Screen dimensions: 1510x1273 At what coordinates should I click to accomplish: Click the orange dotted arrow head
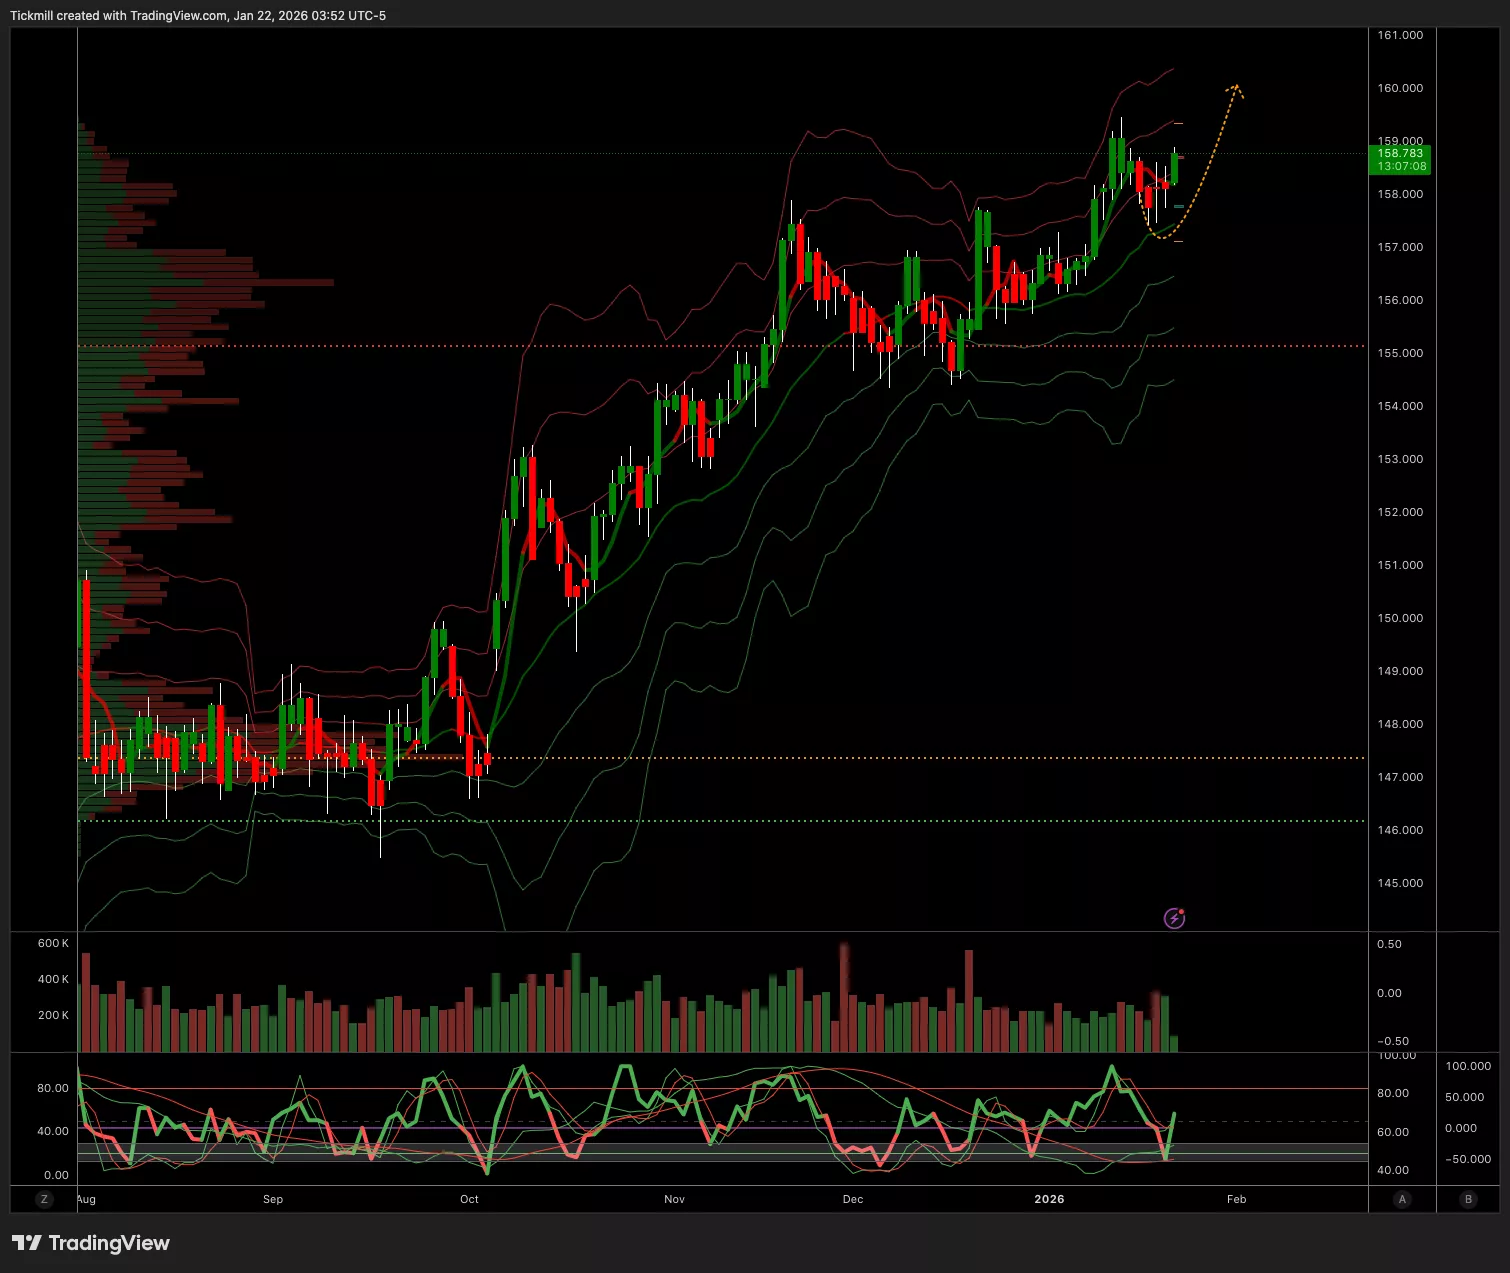click(1236, 89)
